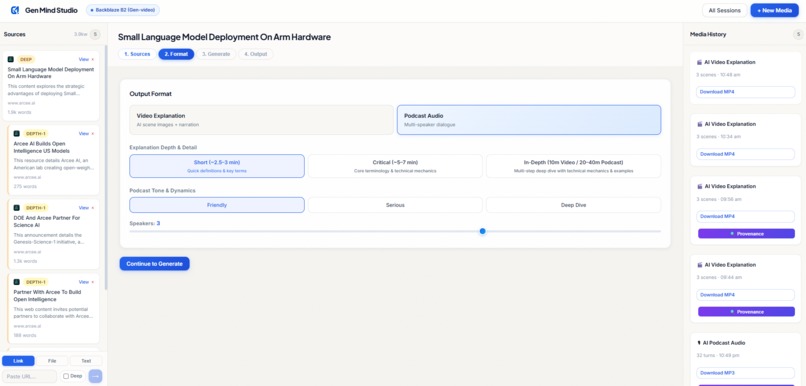Remove the Partner With Arcee source with x

coord(93,282)
